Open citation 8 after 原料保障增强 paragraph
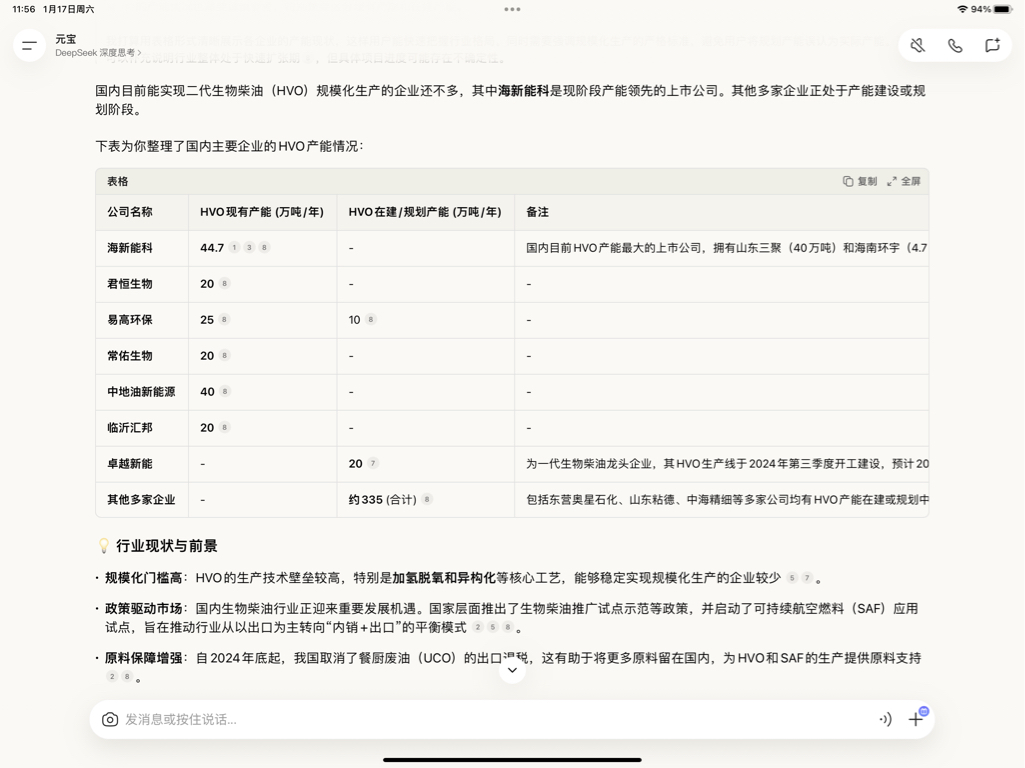Image resolution: width=1025 pixels, height=768 pixels. (127, 676)
